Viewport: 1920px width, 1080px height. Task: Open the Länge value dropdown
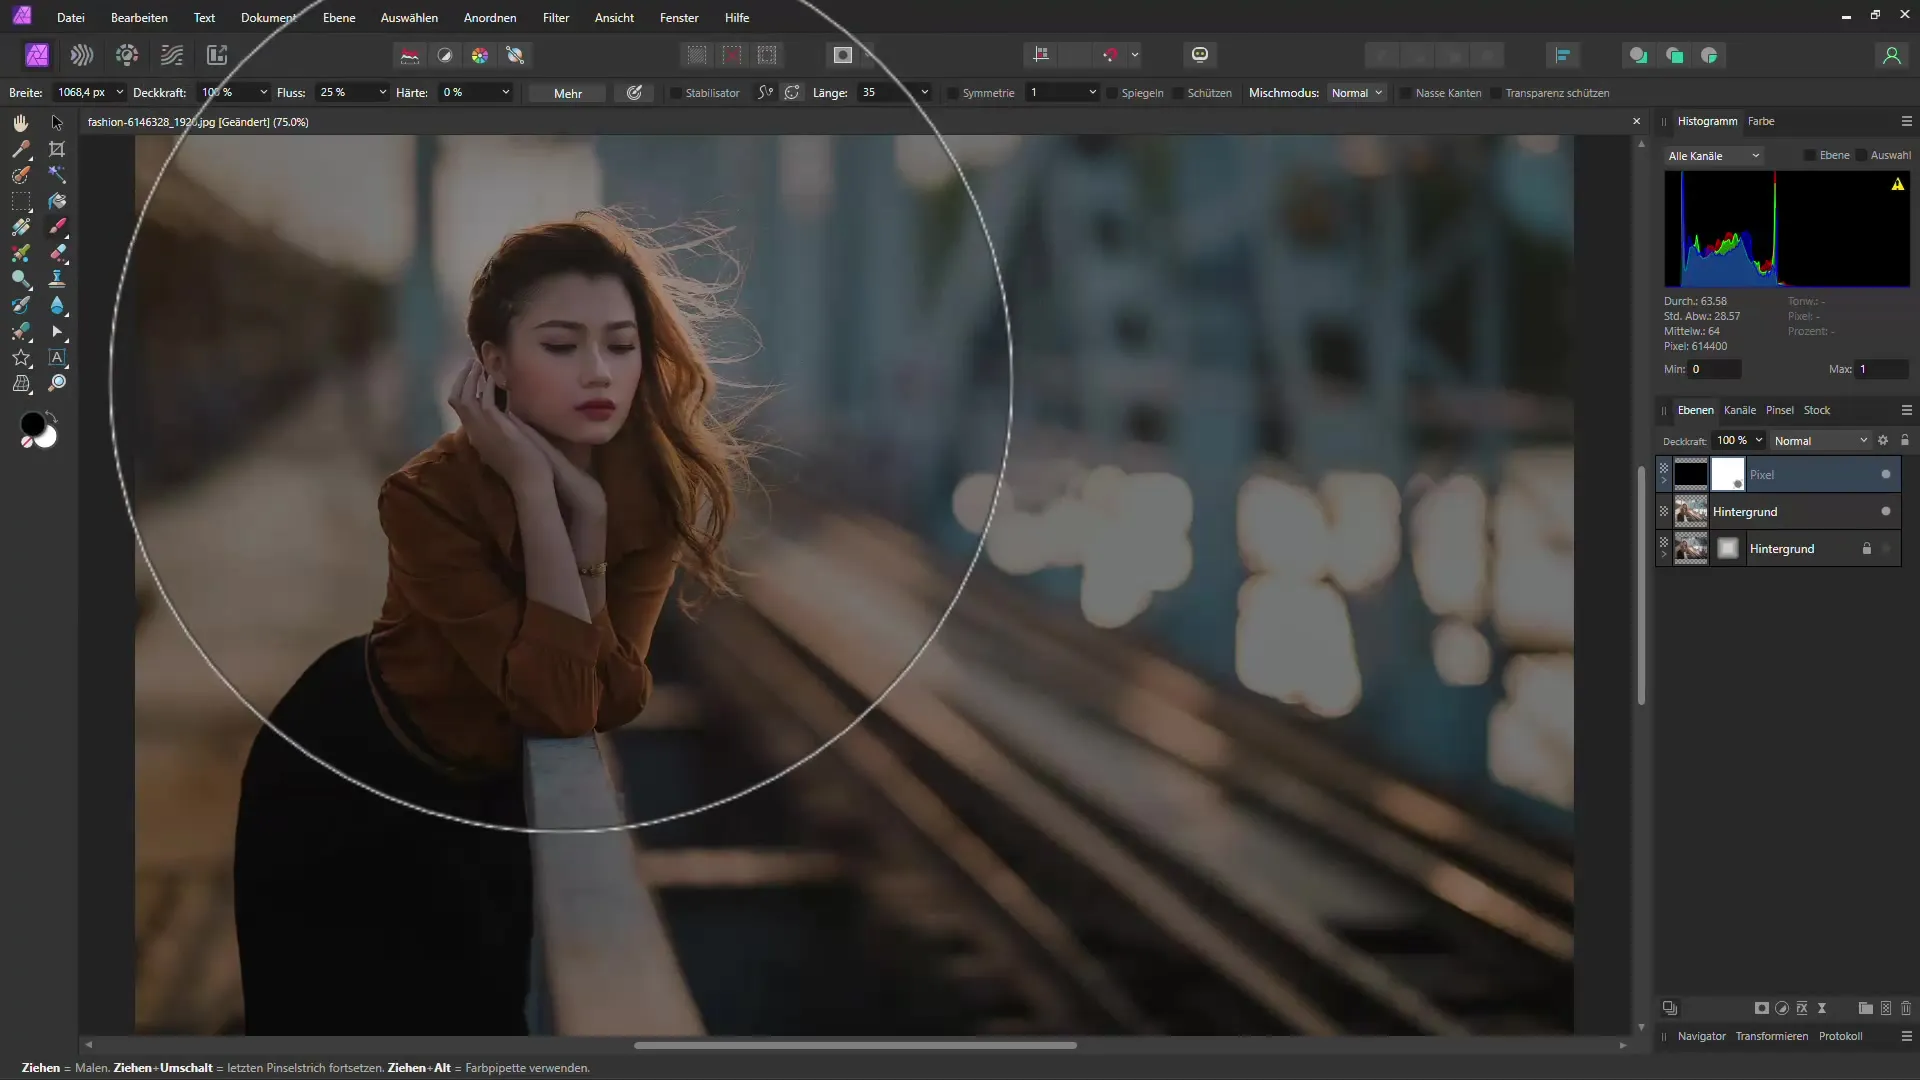[924, 92]
